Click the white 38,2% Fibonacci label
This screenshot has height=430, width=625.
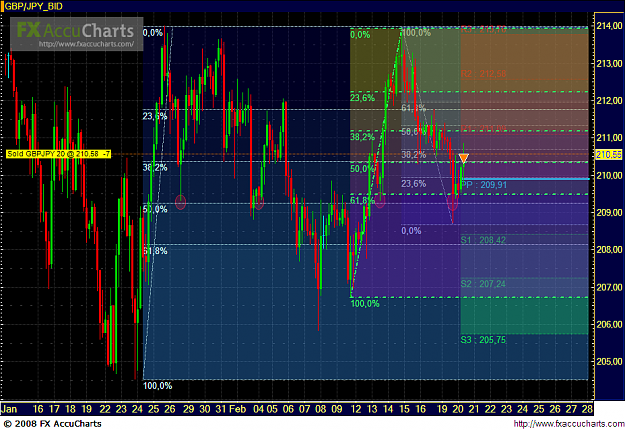coord(155,168)
